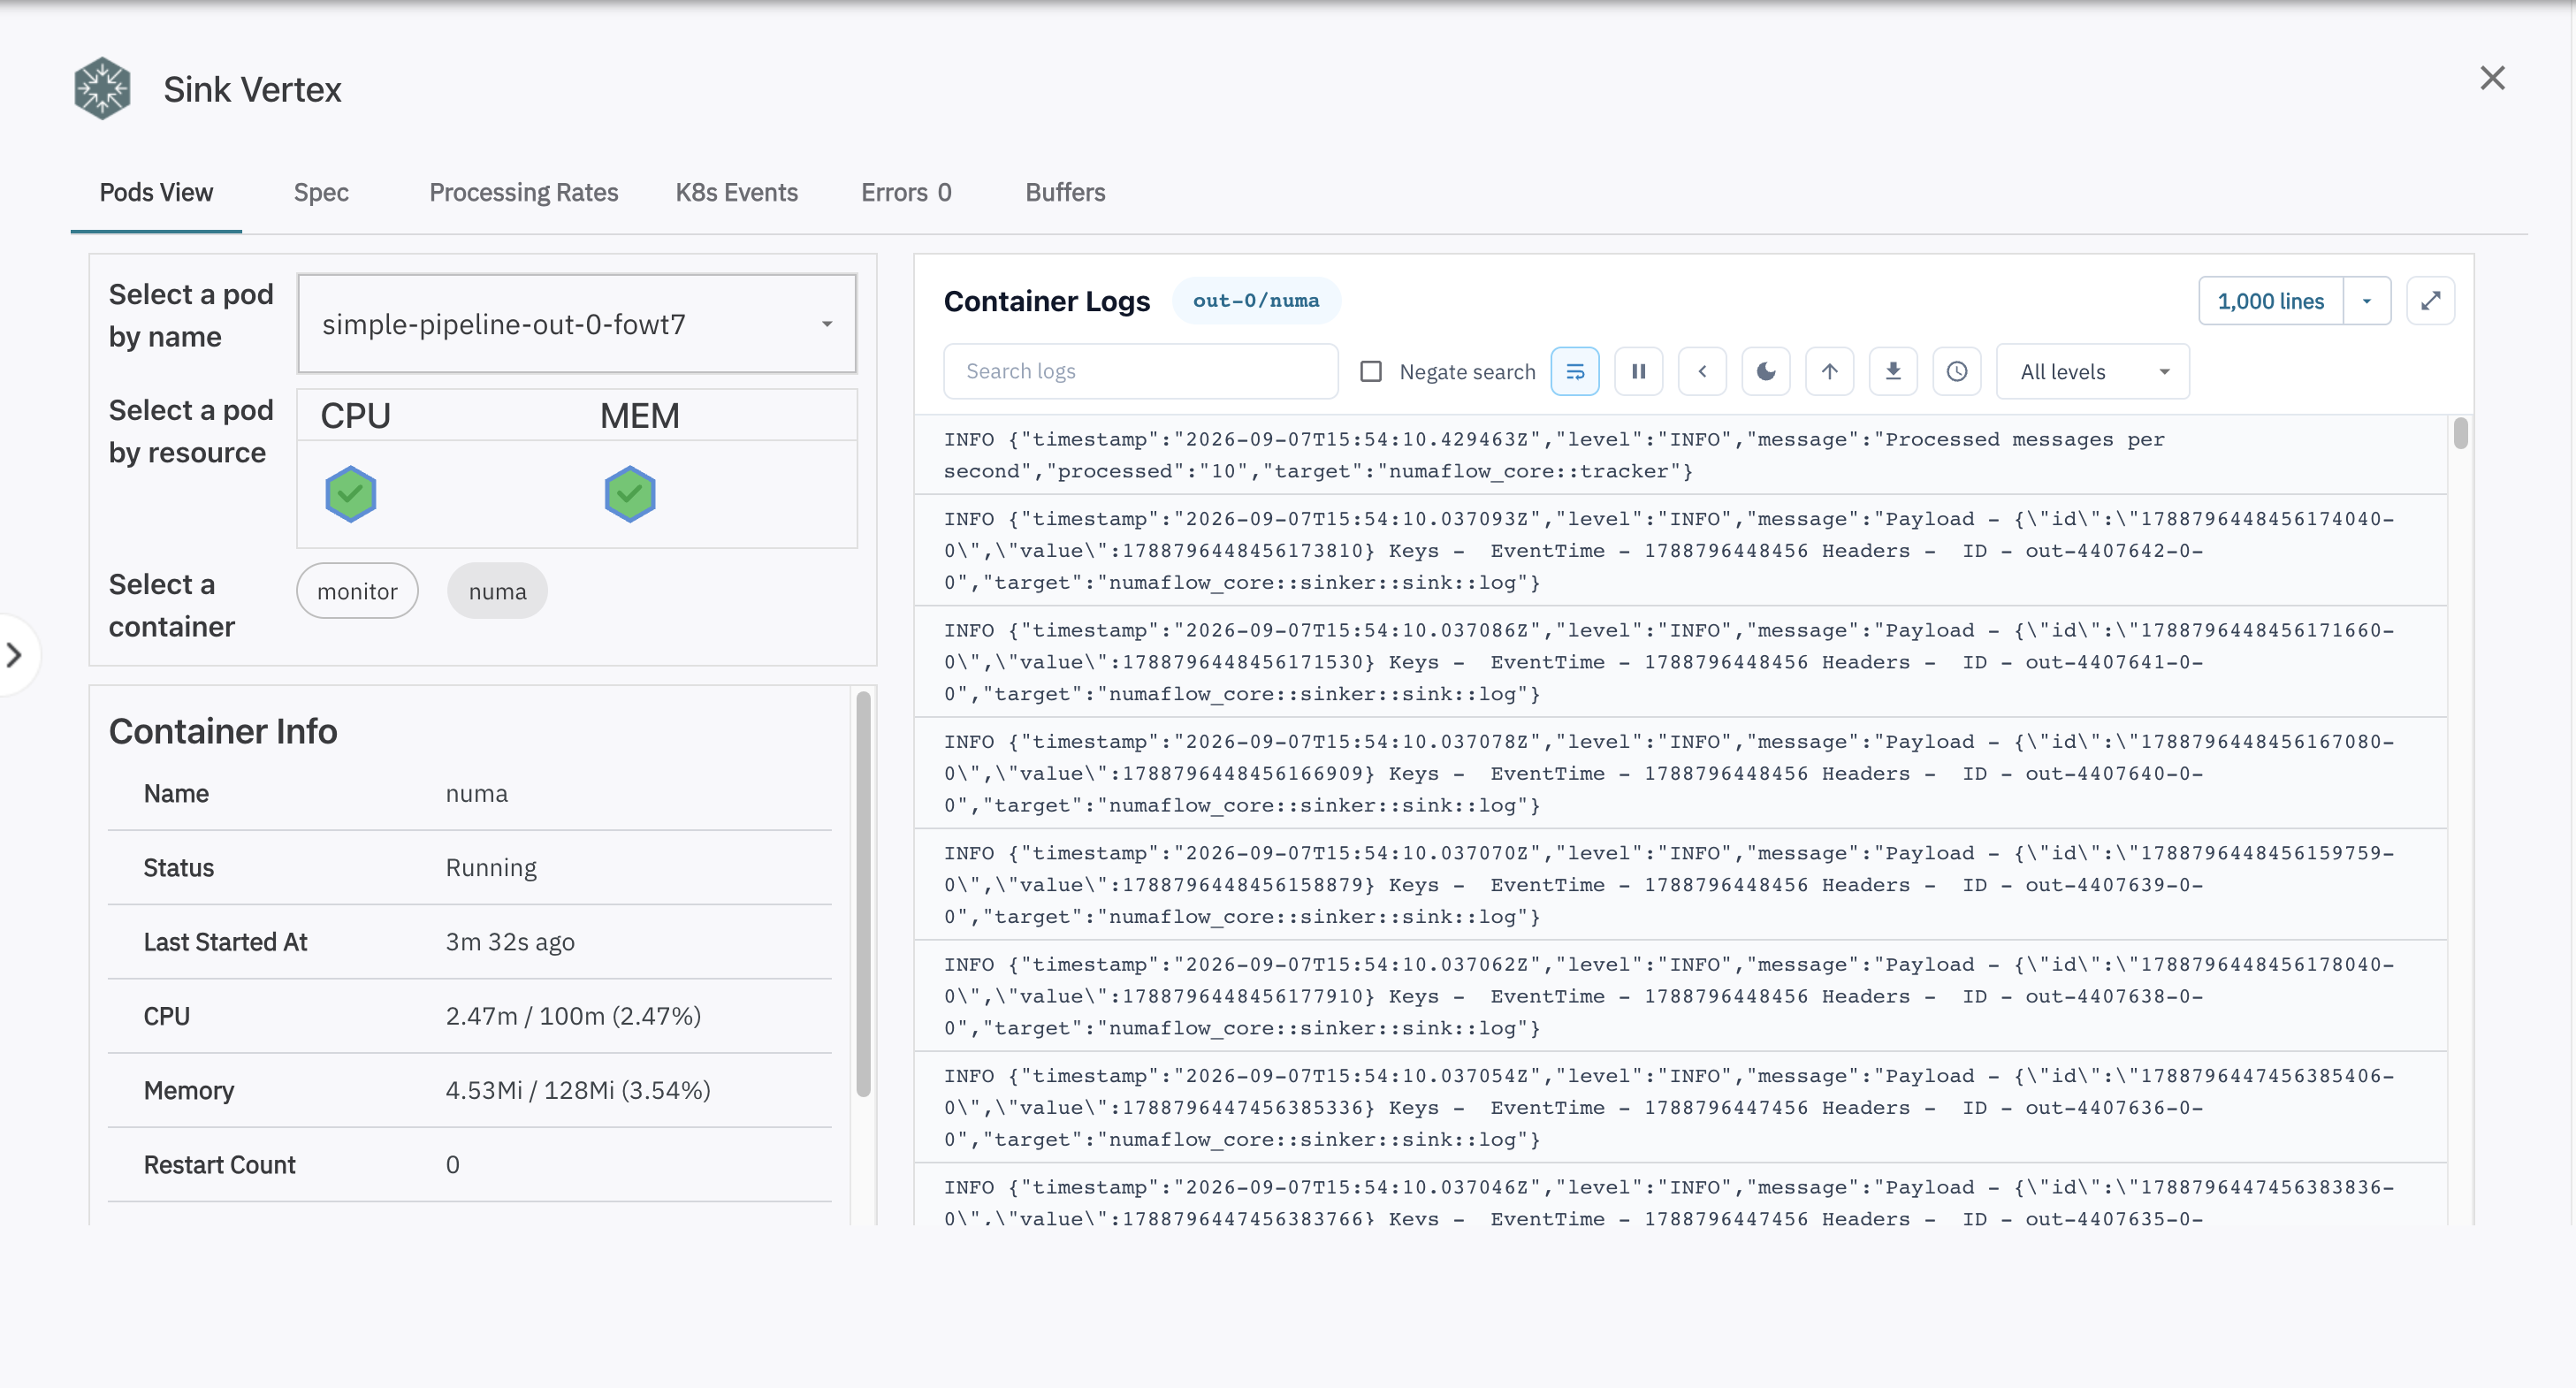Screen dimensions: 2576x1388
Task: Click the 'Container Logs' heading
Action: (x=1047, y=301)
